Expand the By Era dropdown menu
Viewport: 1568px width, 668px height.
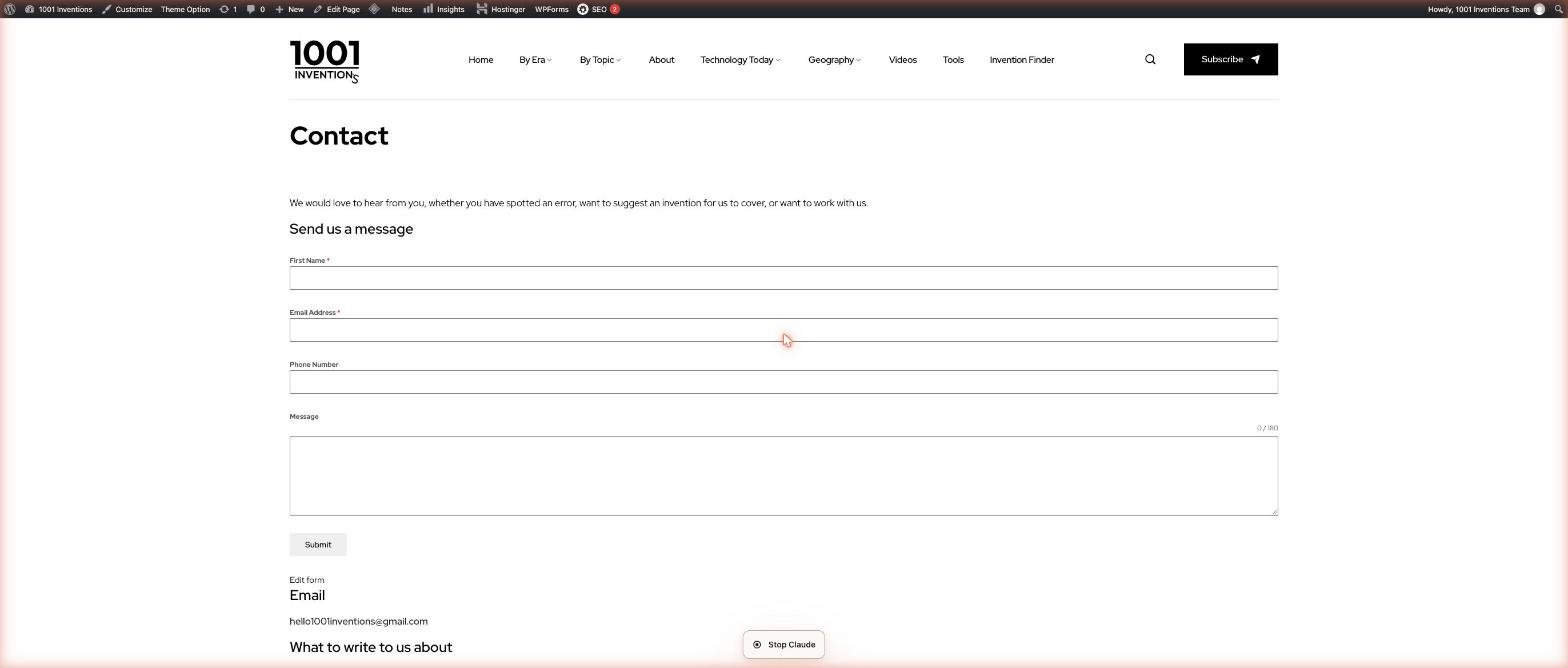coord(535,60)
